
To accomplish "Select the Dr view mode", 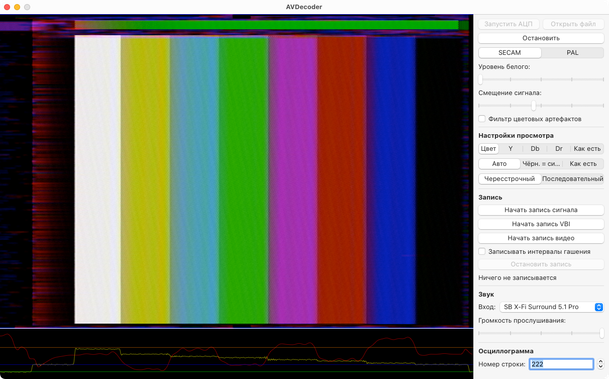I will (559, 149).
